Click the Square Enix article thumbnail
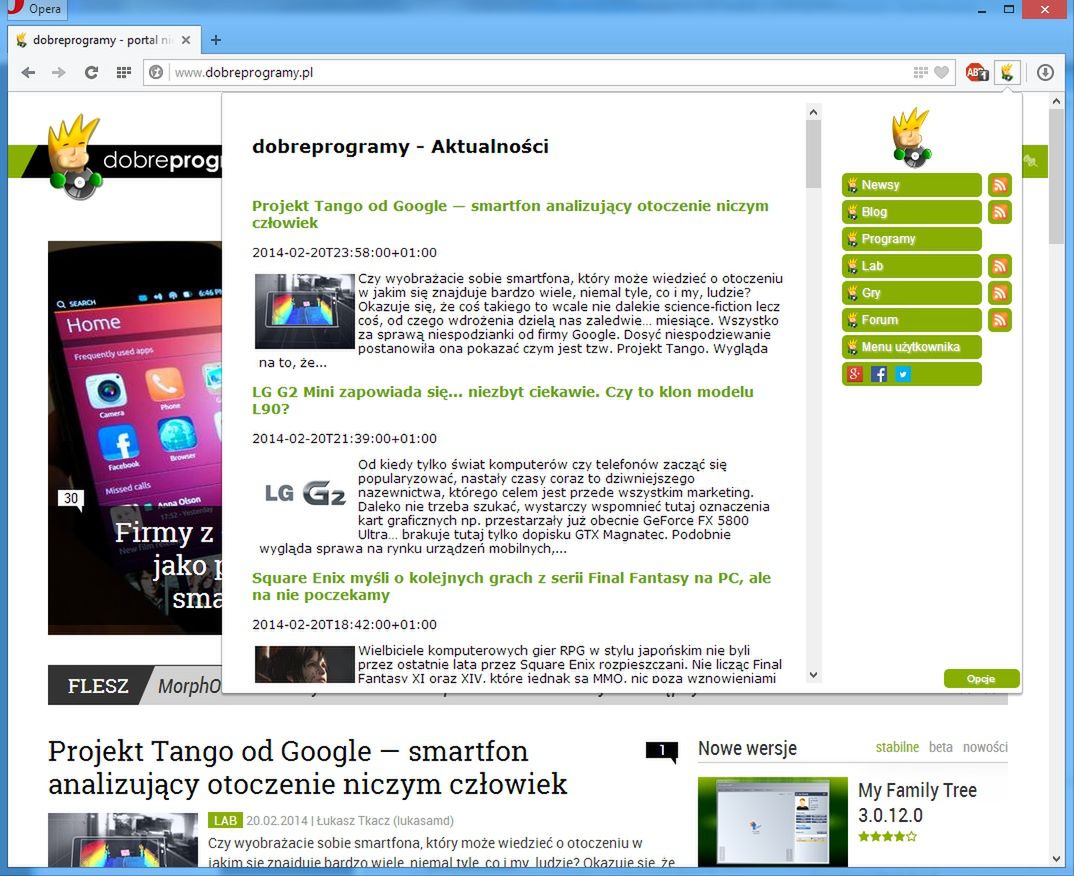This screenshot has width=1074, height=876. [x=305, y=664]
